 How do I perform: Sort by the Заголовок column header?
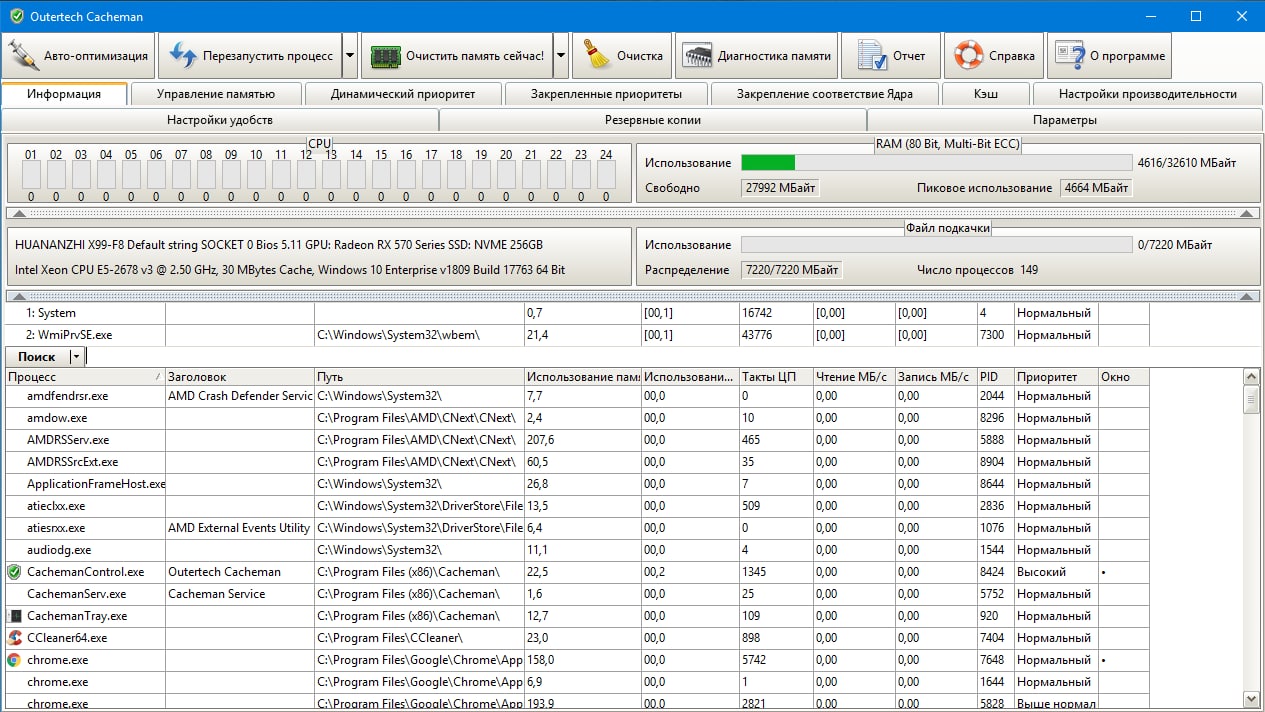[240, 377]
